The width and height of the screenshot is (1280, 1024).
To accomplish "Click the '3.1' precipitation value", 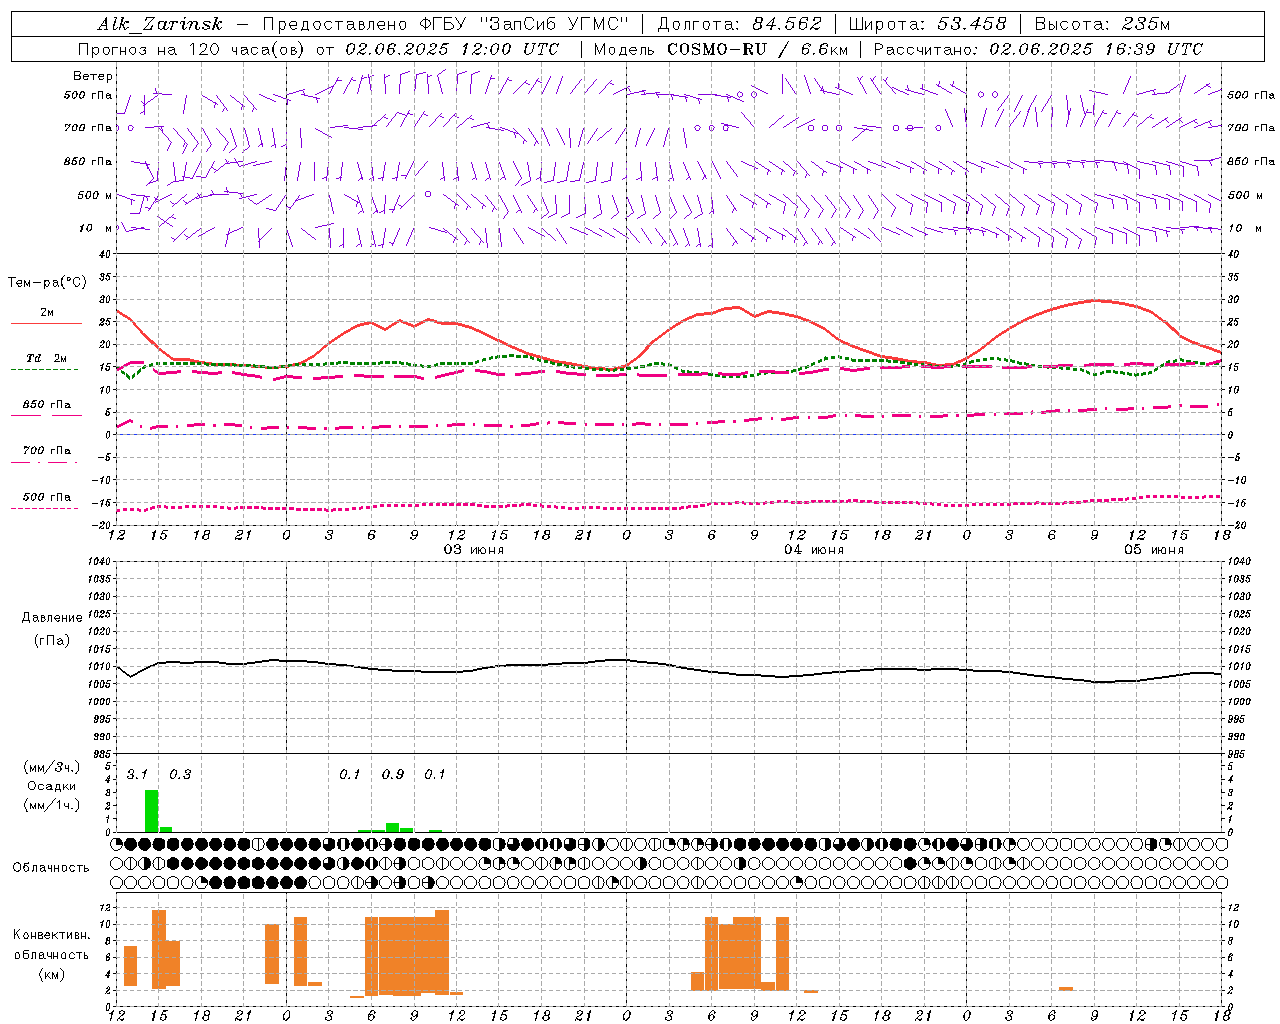I will point(137,775).
